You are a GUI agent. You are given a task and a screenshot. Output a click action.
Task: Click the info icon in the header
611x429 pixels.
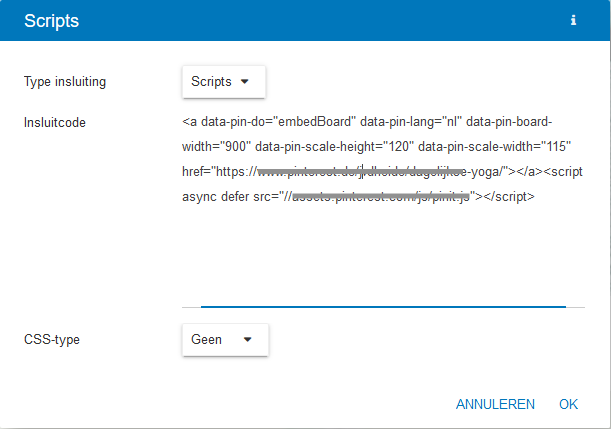pos(573,20)
